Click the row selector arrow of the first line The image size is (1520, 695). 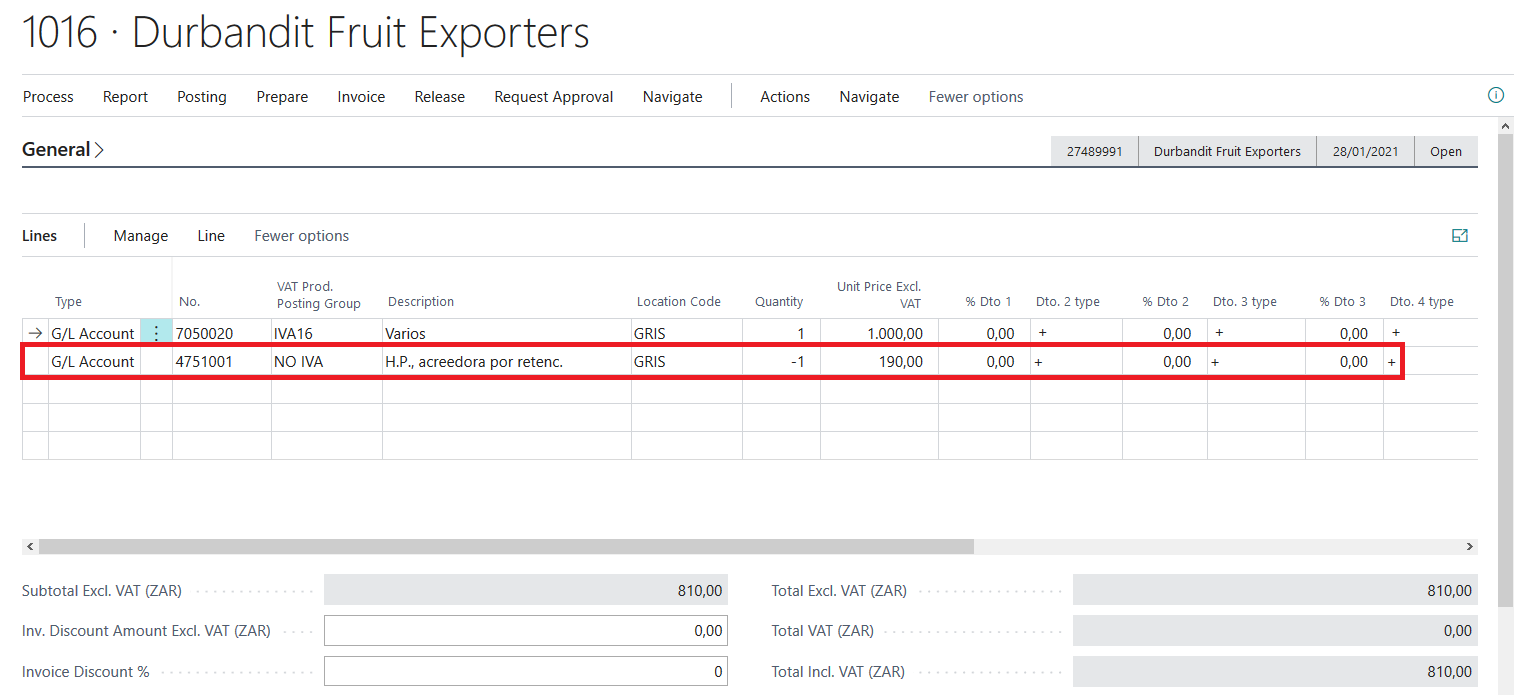(x=36, y=333)
